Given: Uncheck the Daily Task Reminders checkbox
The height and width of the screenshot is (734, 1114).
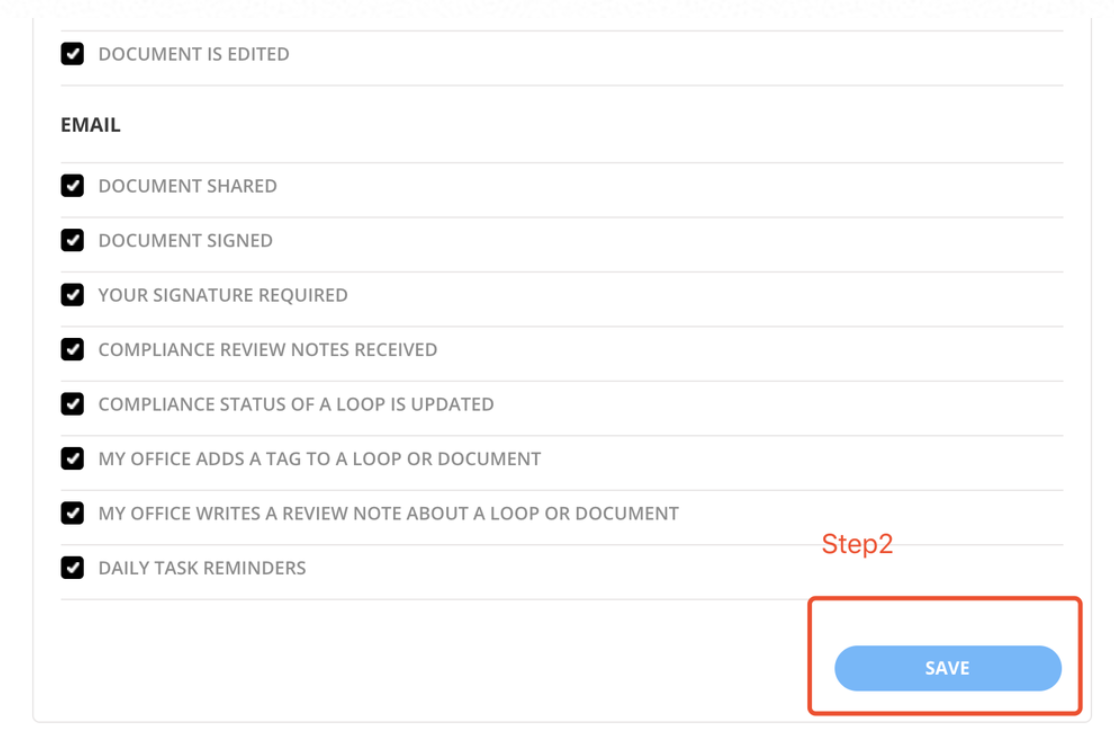Looking at the screenshot, I should pyautogui.click(x=72, y=568).
